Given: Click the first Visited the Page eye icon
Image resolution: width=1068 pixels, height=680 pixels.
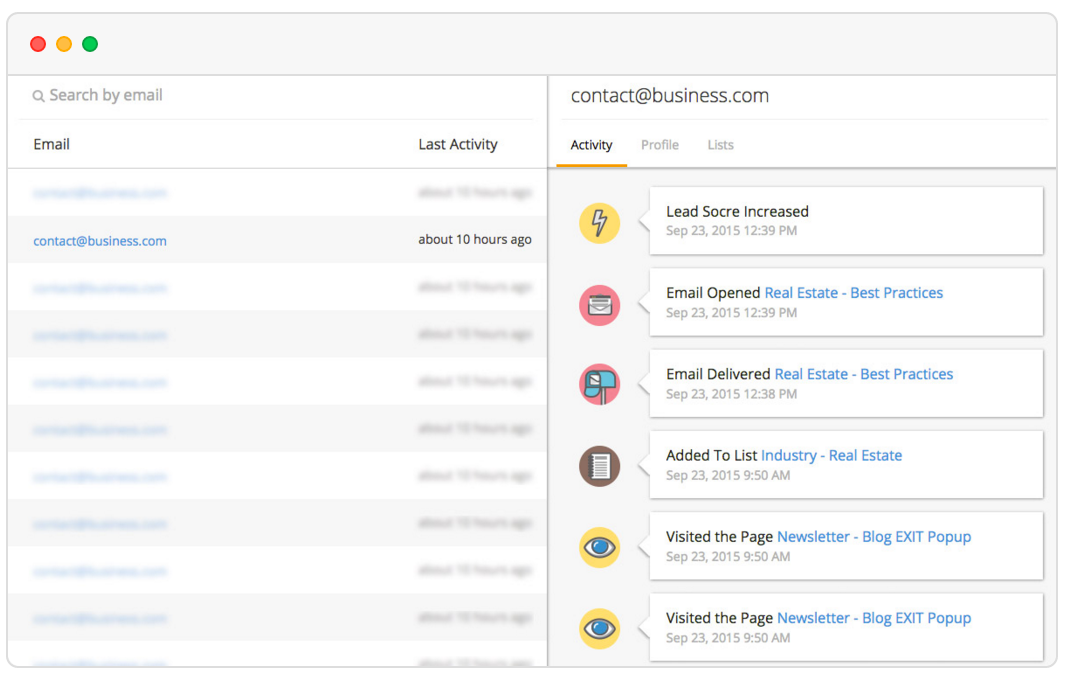Looking at the screenshot, I should [600, 547].
